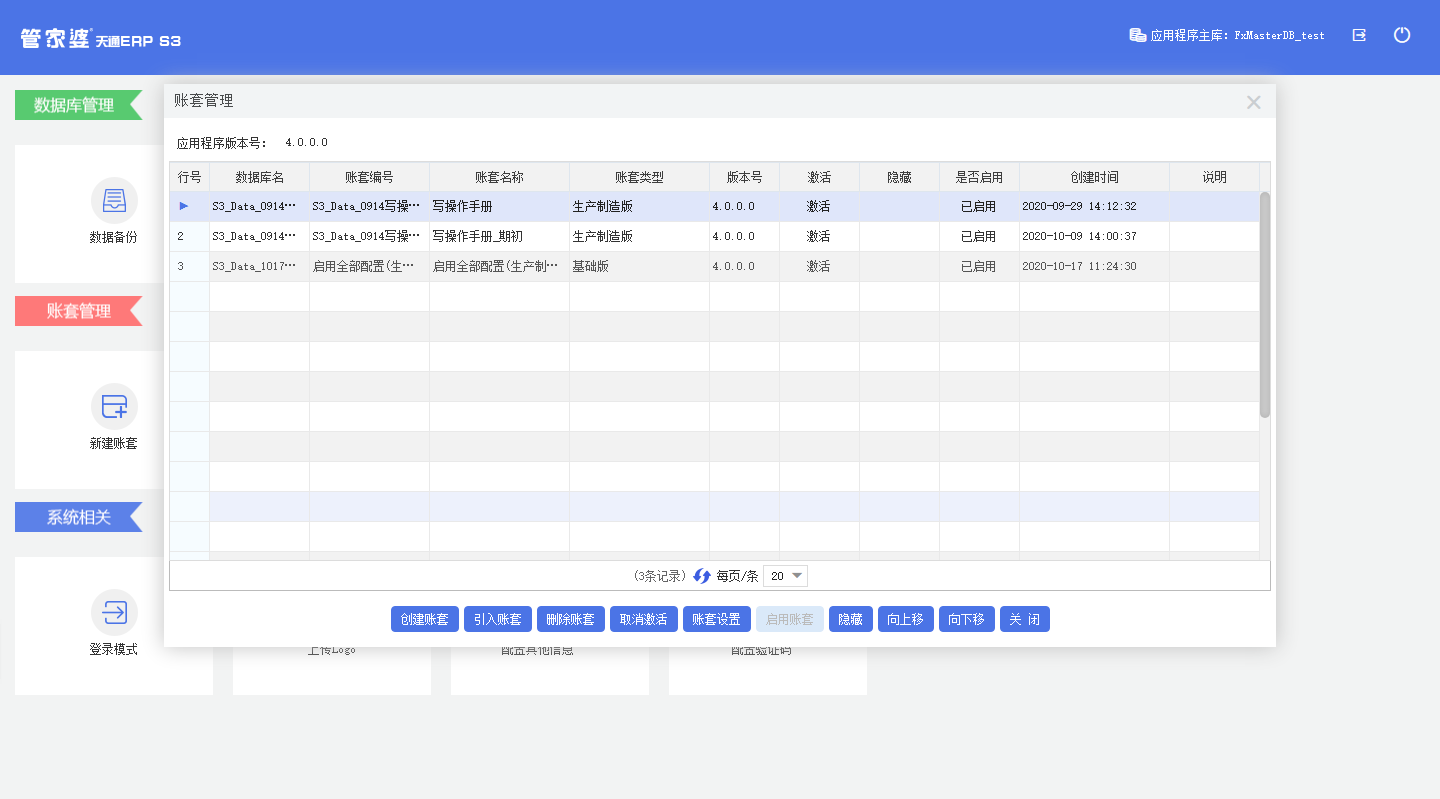Click the (3条记录) record count text
Viewport: 1440px width, 799px height.
(x=660, y=576)
